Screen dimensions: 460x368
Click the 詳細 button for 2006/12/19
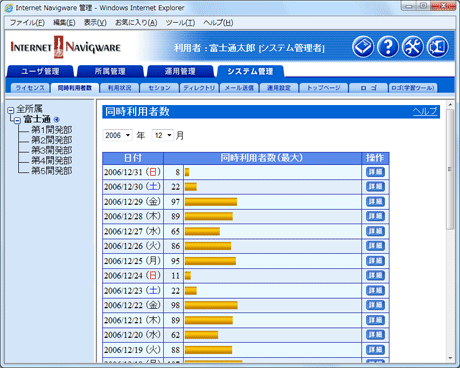point(375,350)
